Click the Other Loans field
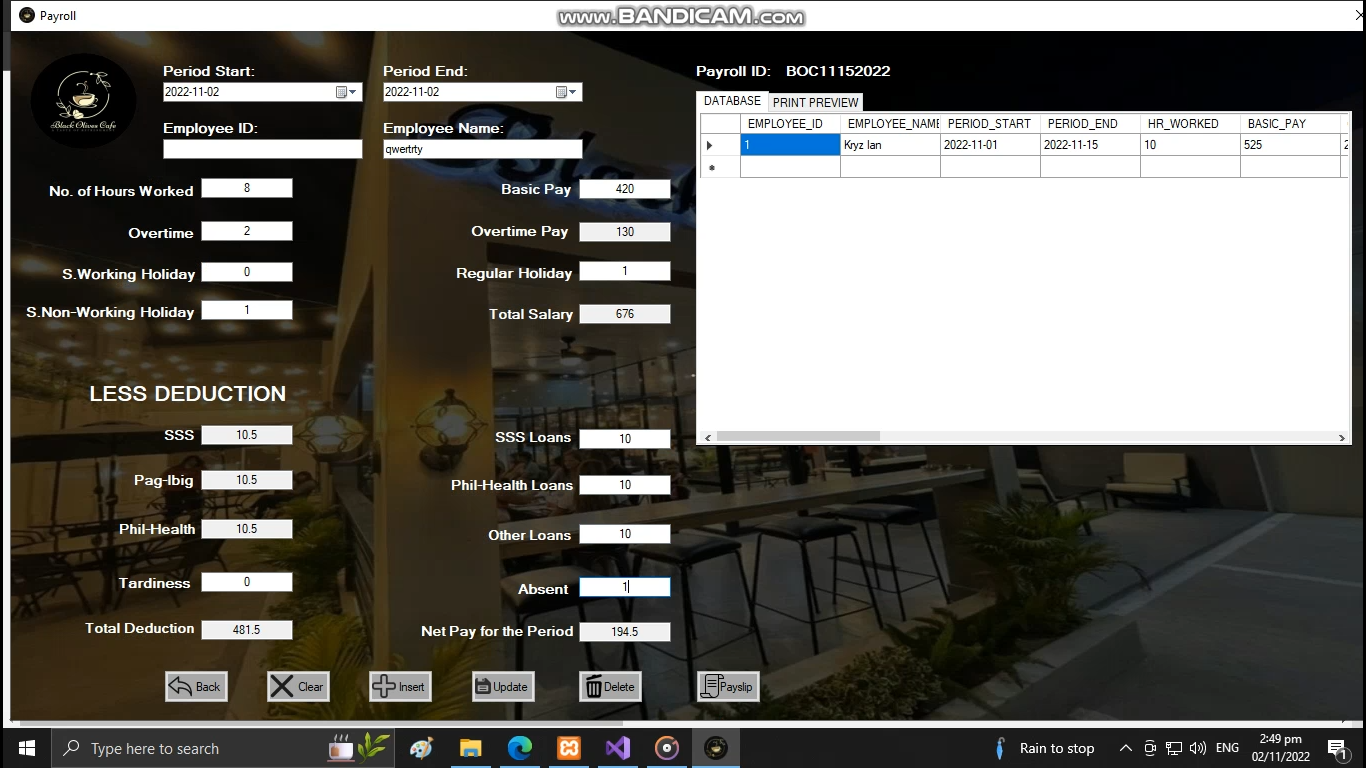This screenshot has height=768, width=1366. pos(625,534)
